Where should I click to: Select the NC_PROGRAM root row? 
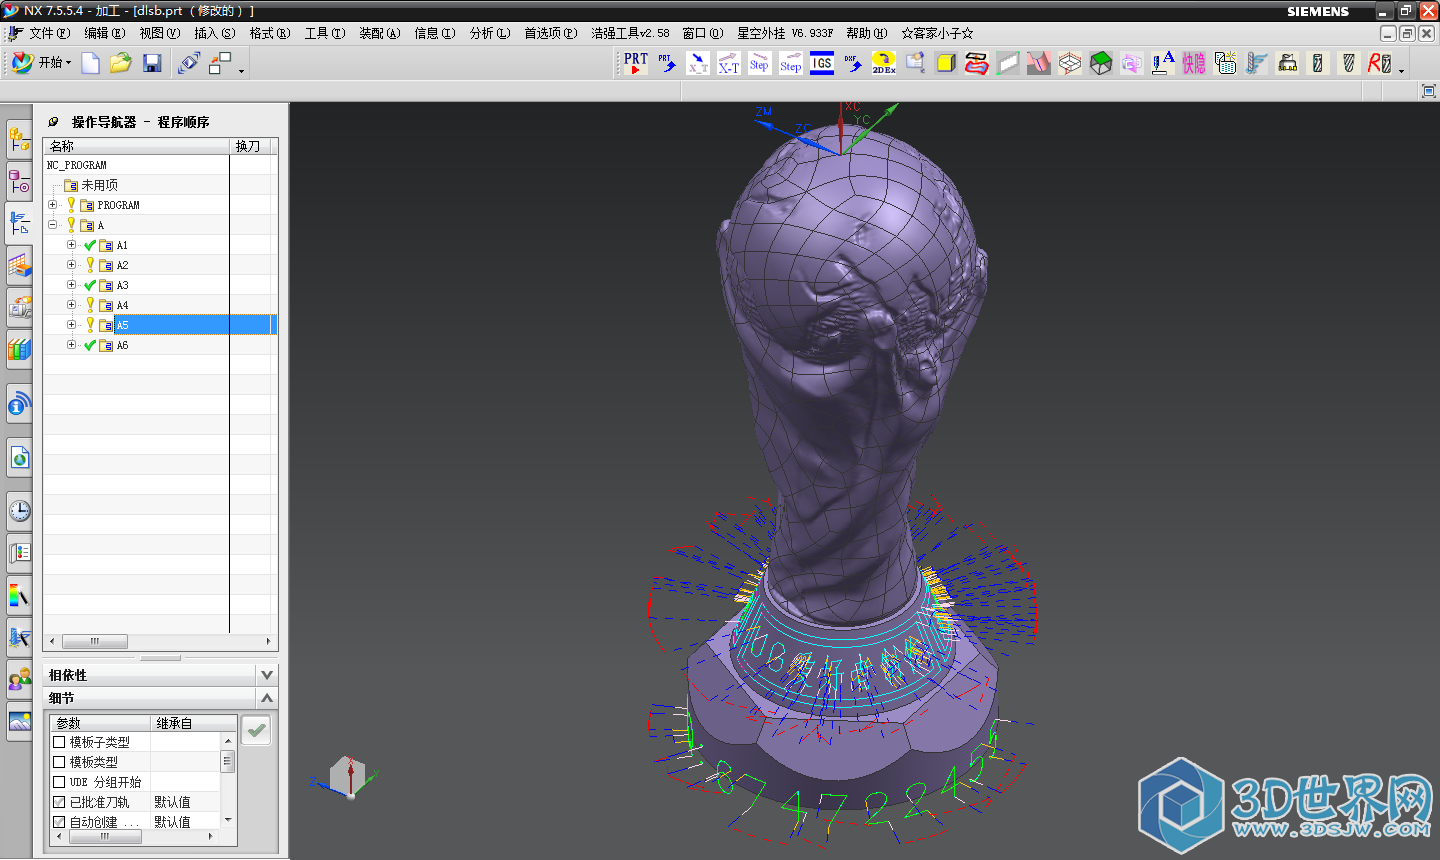click(x=160, y=165)
